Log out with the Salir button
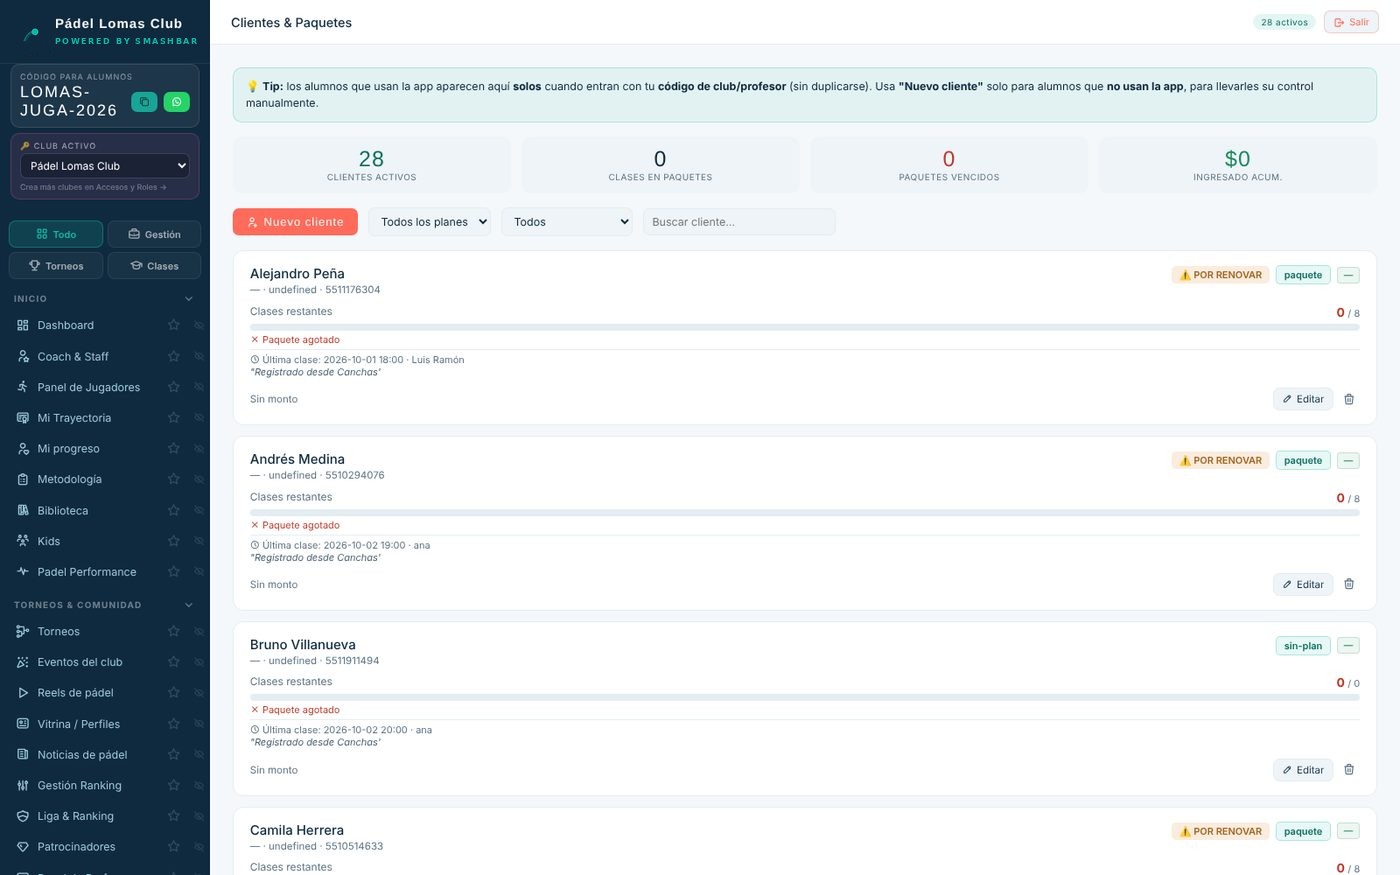This screenshot has height=875, width=1400. (x=1351, y=22)
